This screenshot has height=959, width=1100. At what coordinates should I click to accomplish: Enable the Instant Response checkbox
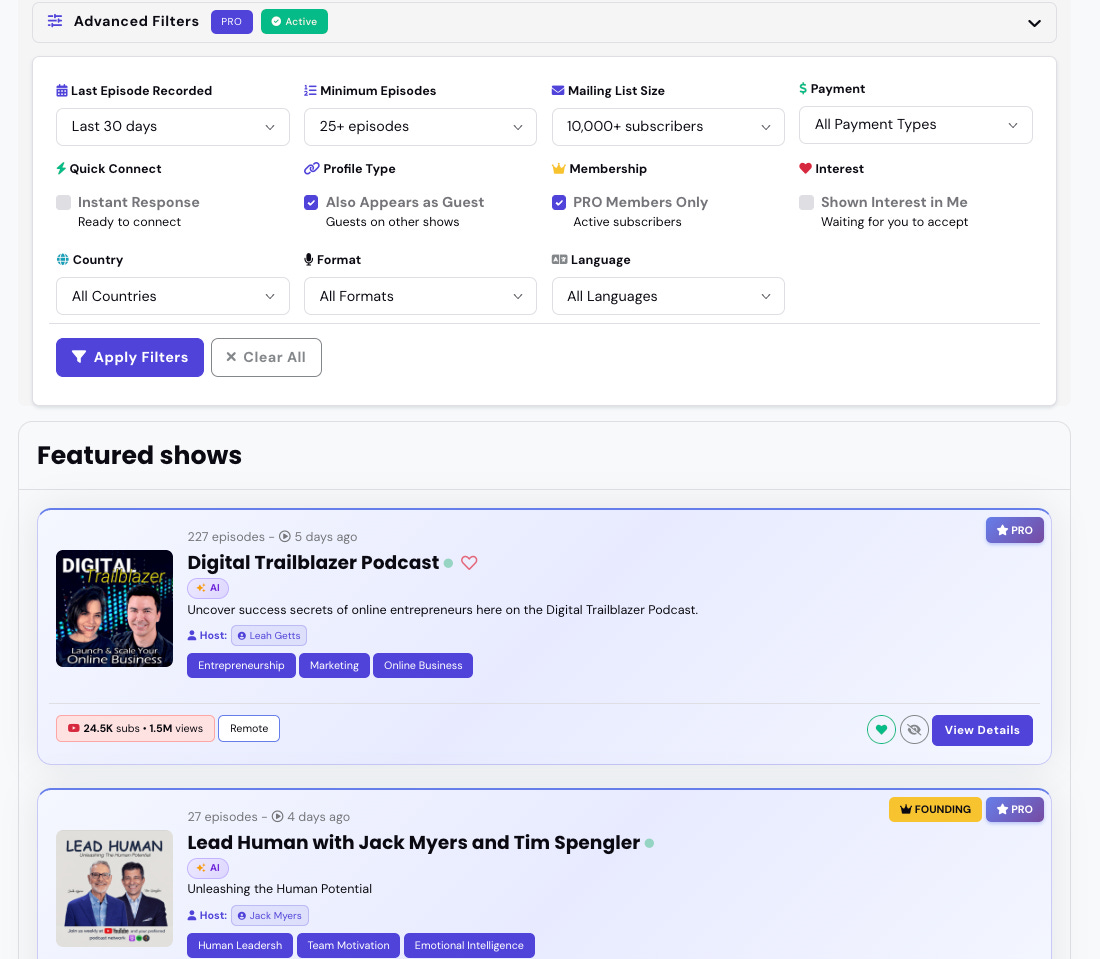click(64, 203)
